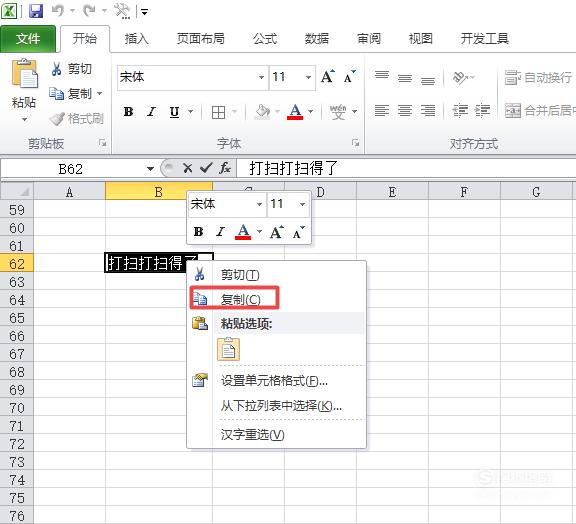576x524 pixels.
Task: Choose 复制(C) from context menu
Action: point(276,299)
